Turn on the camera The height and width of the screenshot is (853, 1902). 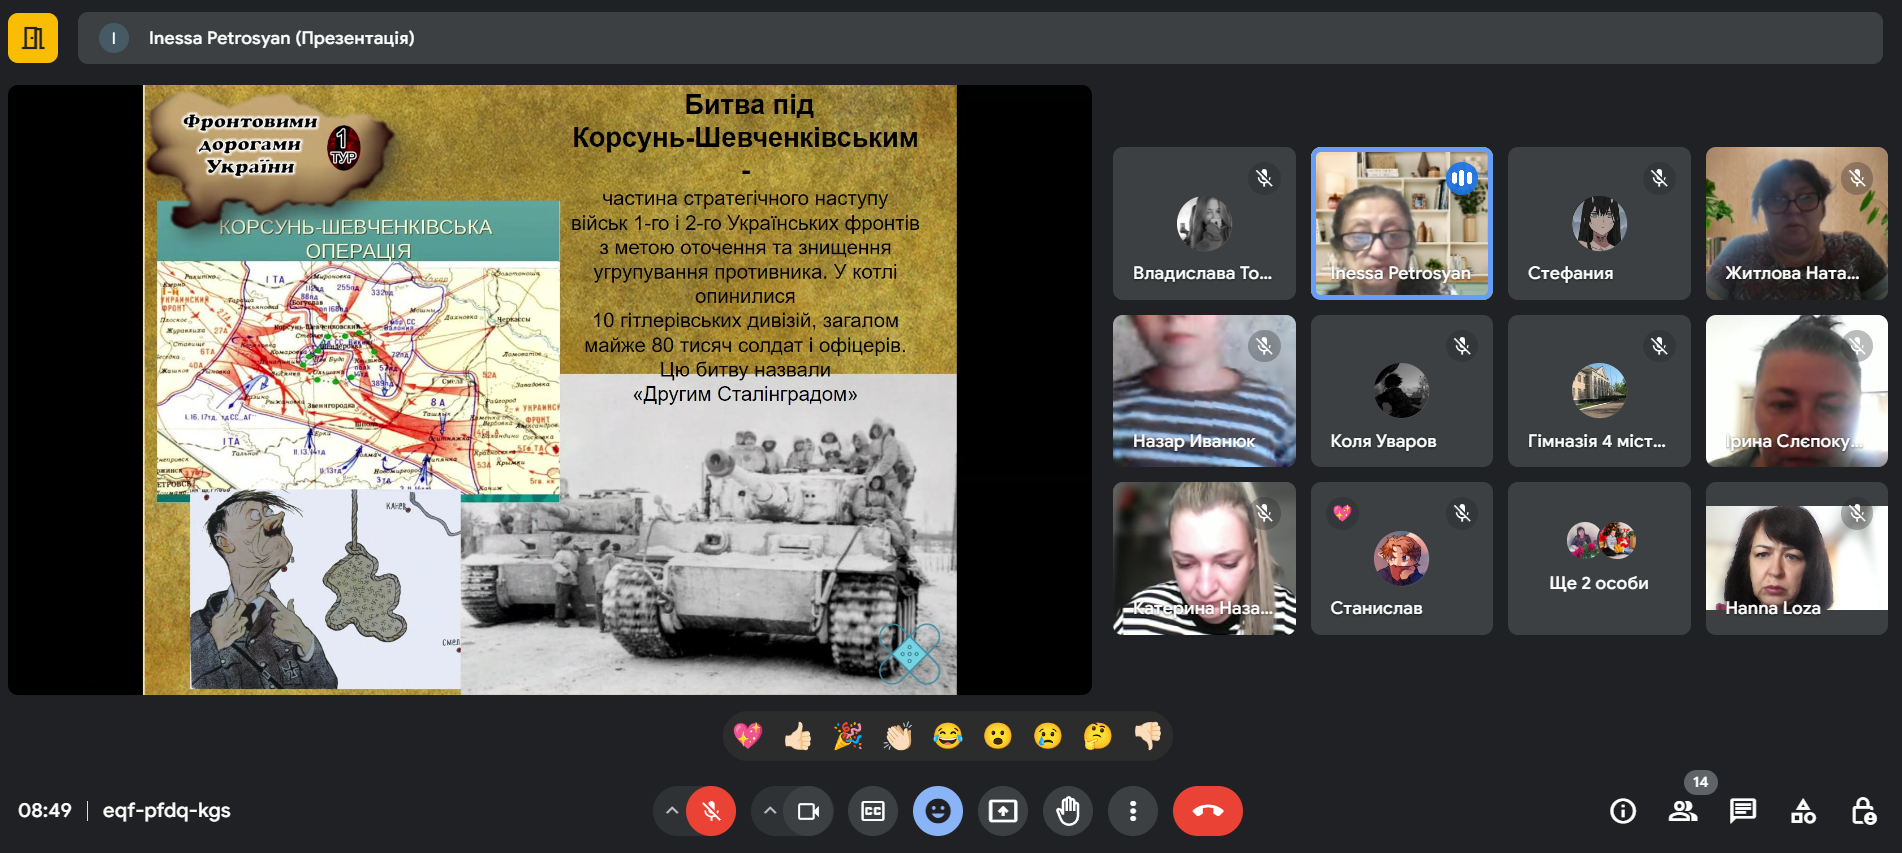click(x=808, y=811)
